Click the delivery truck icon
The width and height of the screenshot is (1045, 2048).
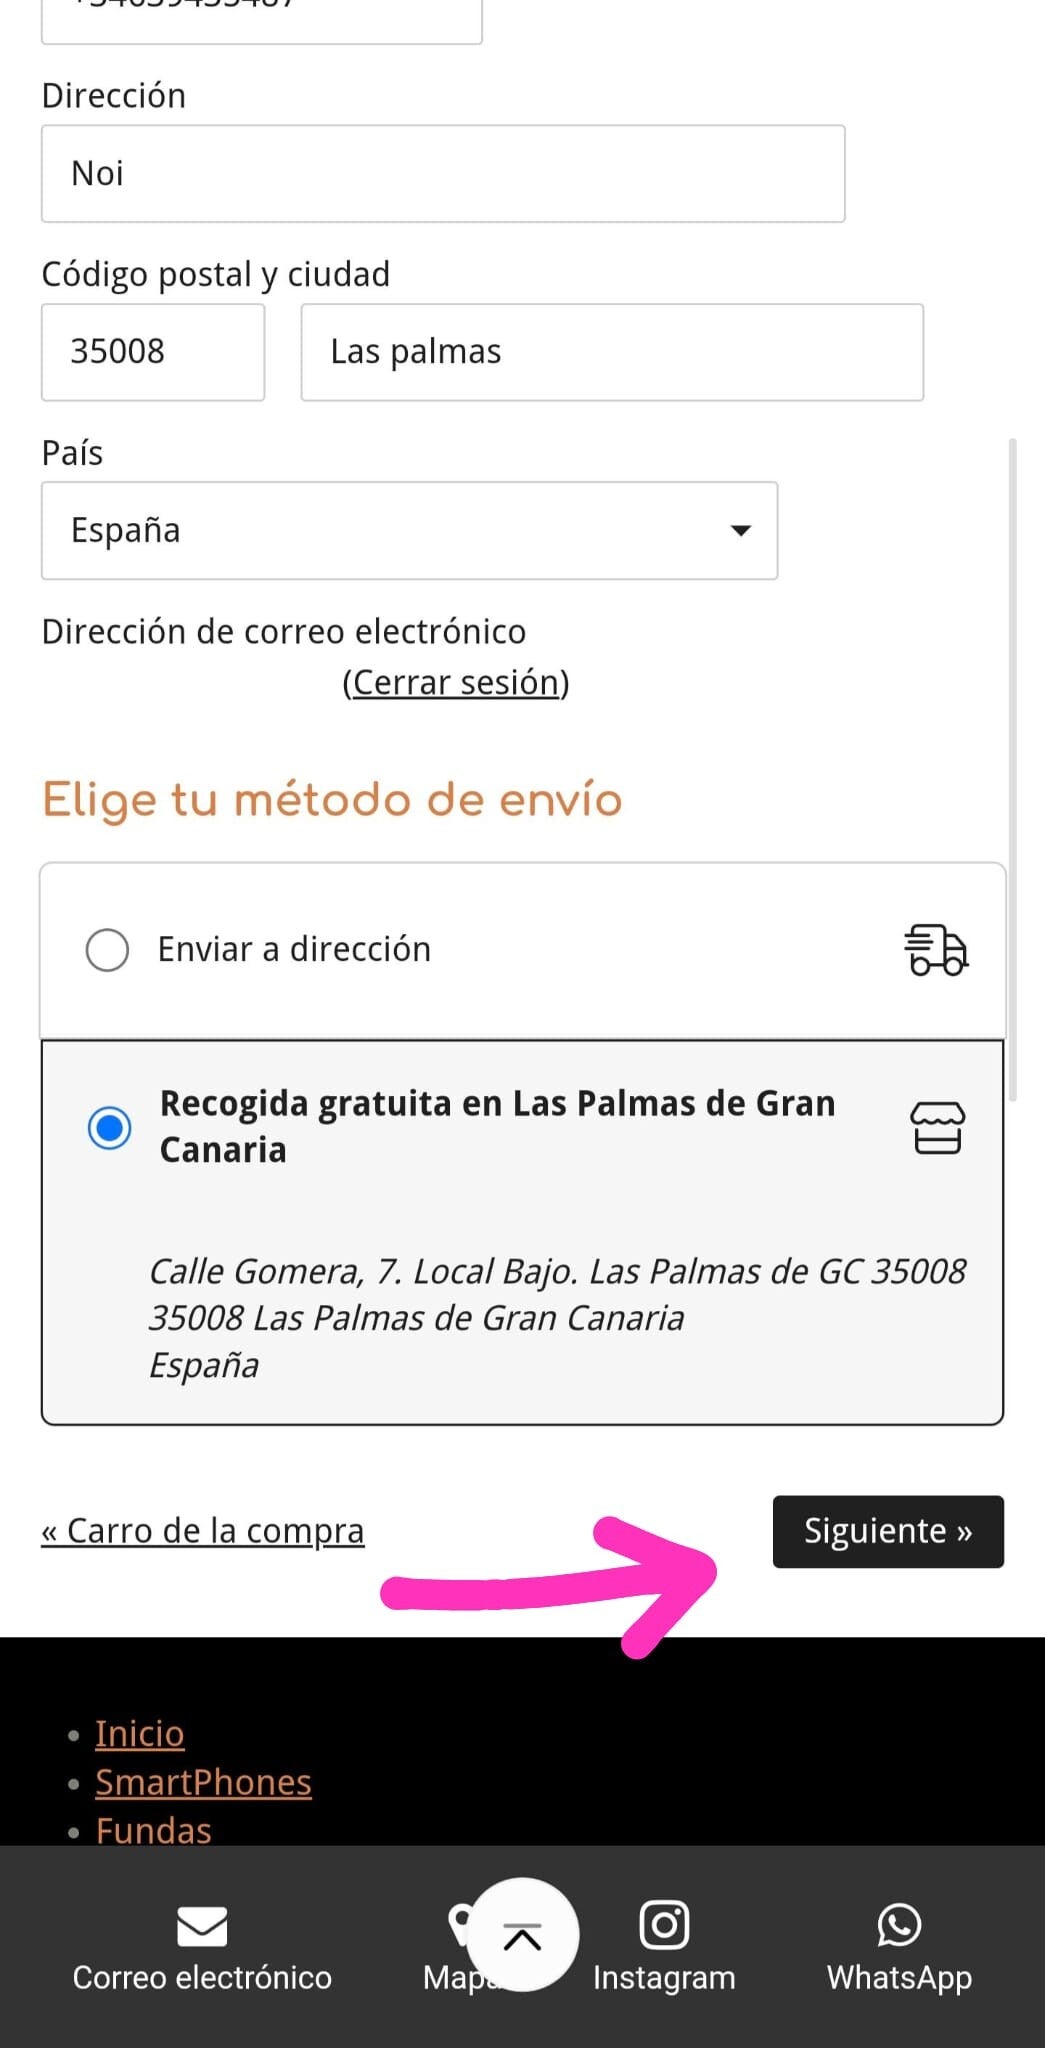pyautogui.click(x=936, y=950)
